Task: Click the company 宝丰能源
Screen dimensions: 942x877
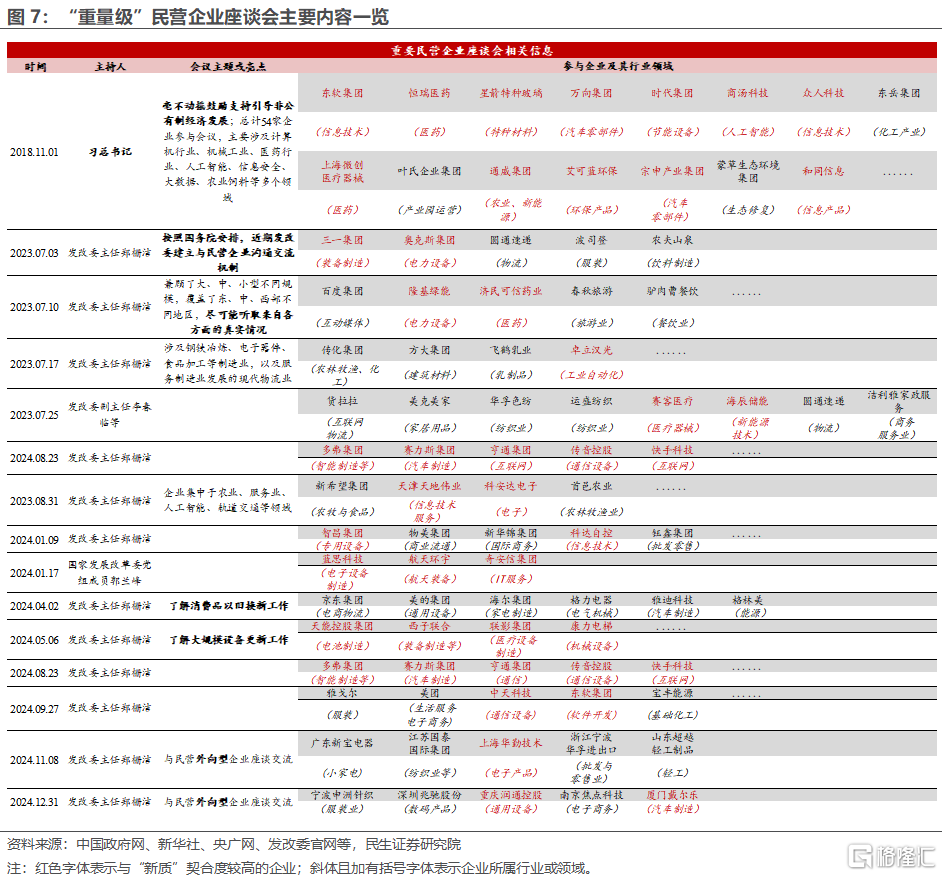Action: click(x=672, y=693)
